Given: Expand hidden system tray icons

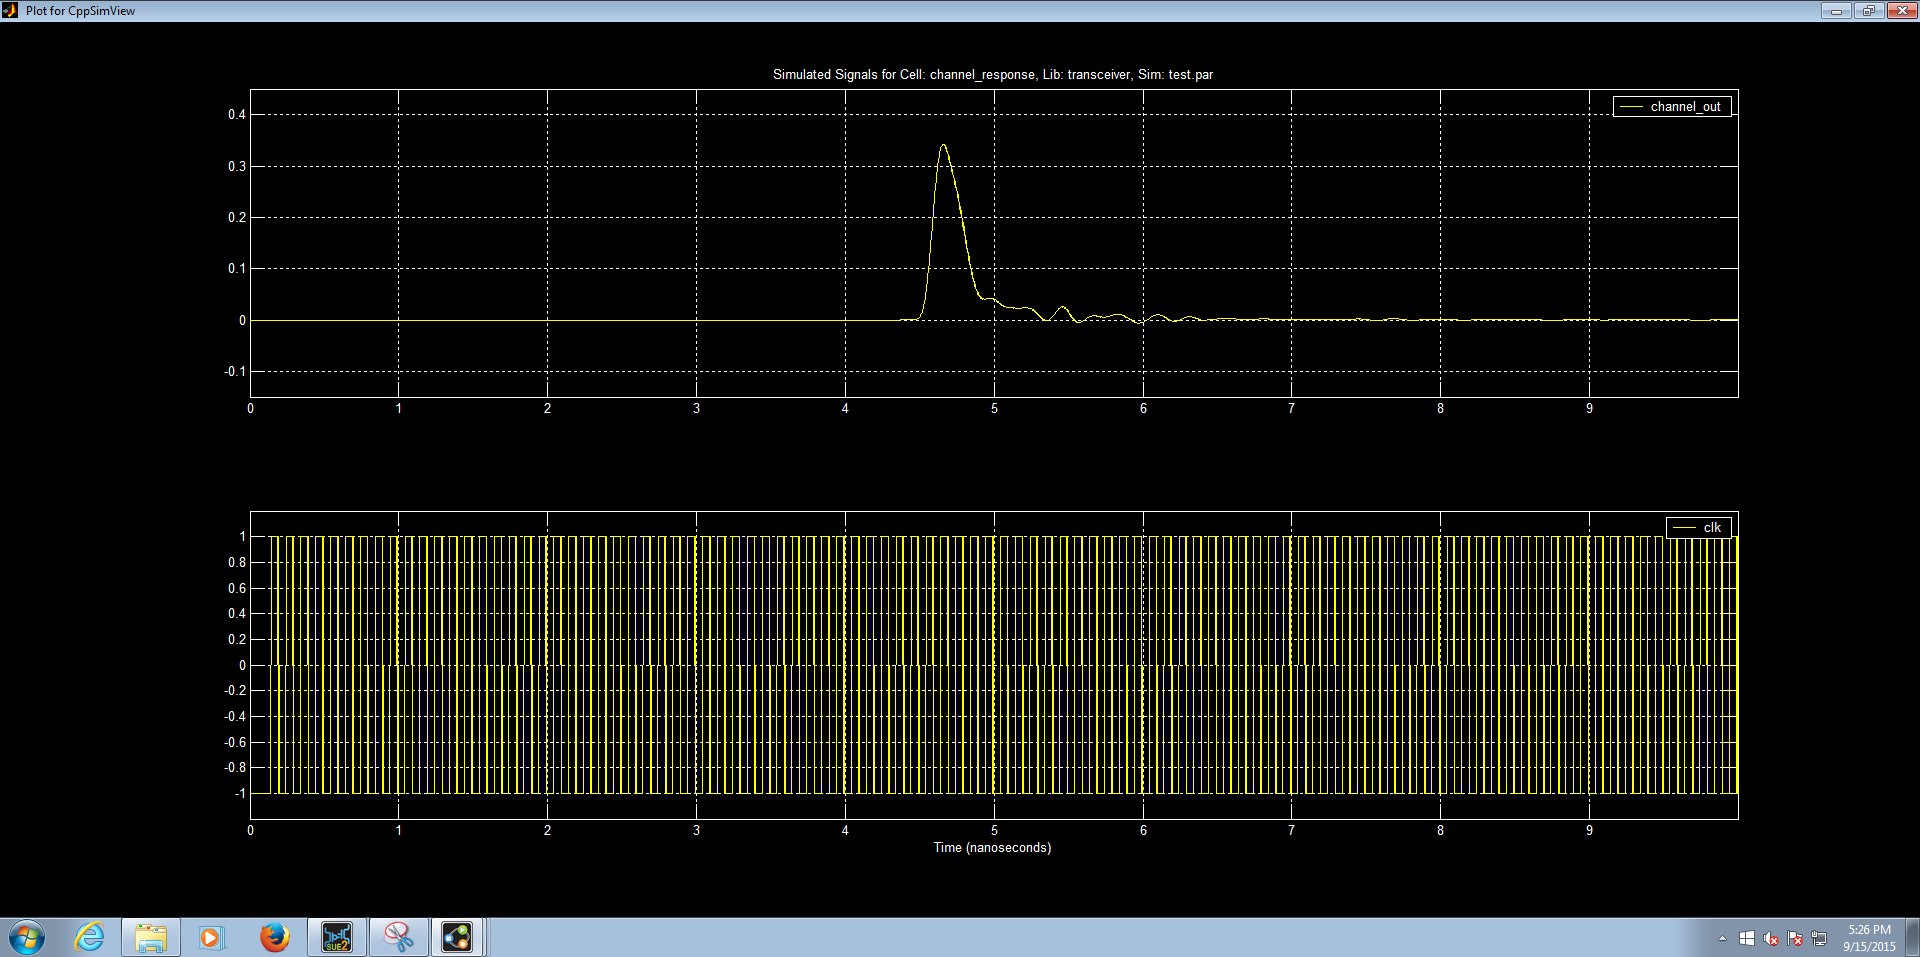Looking at the screenshot, I should [1723, 938].
